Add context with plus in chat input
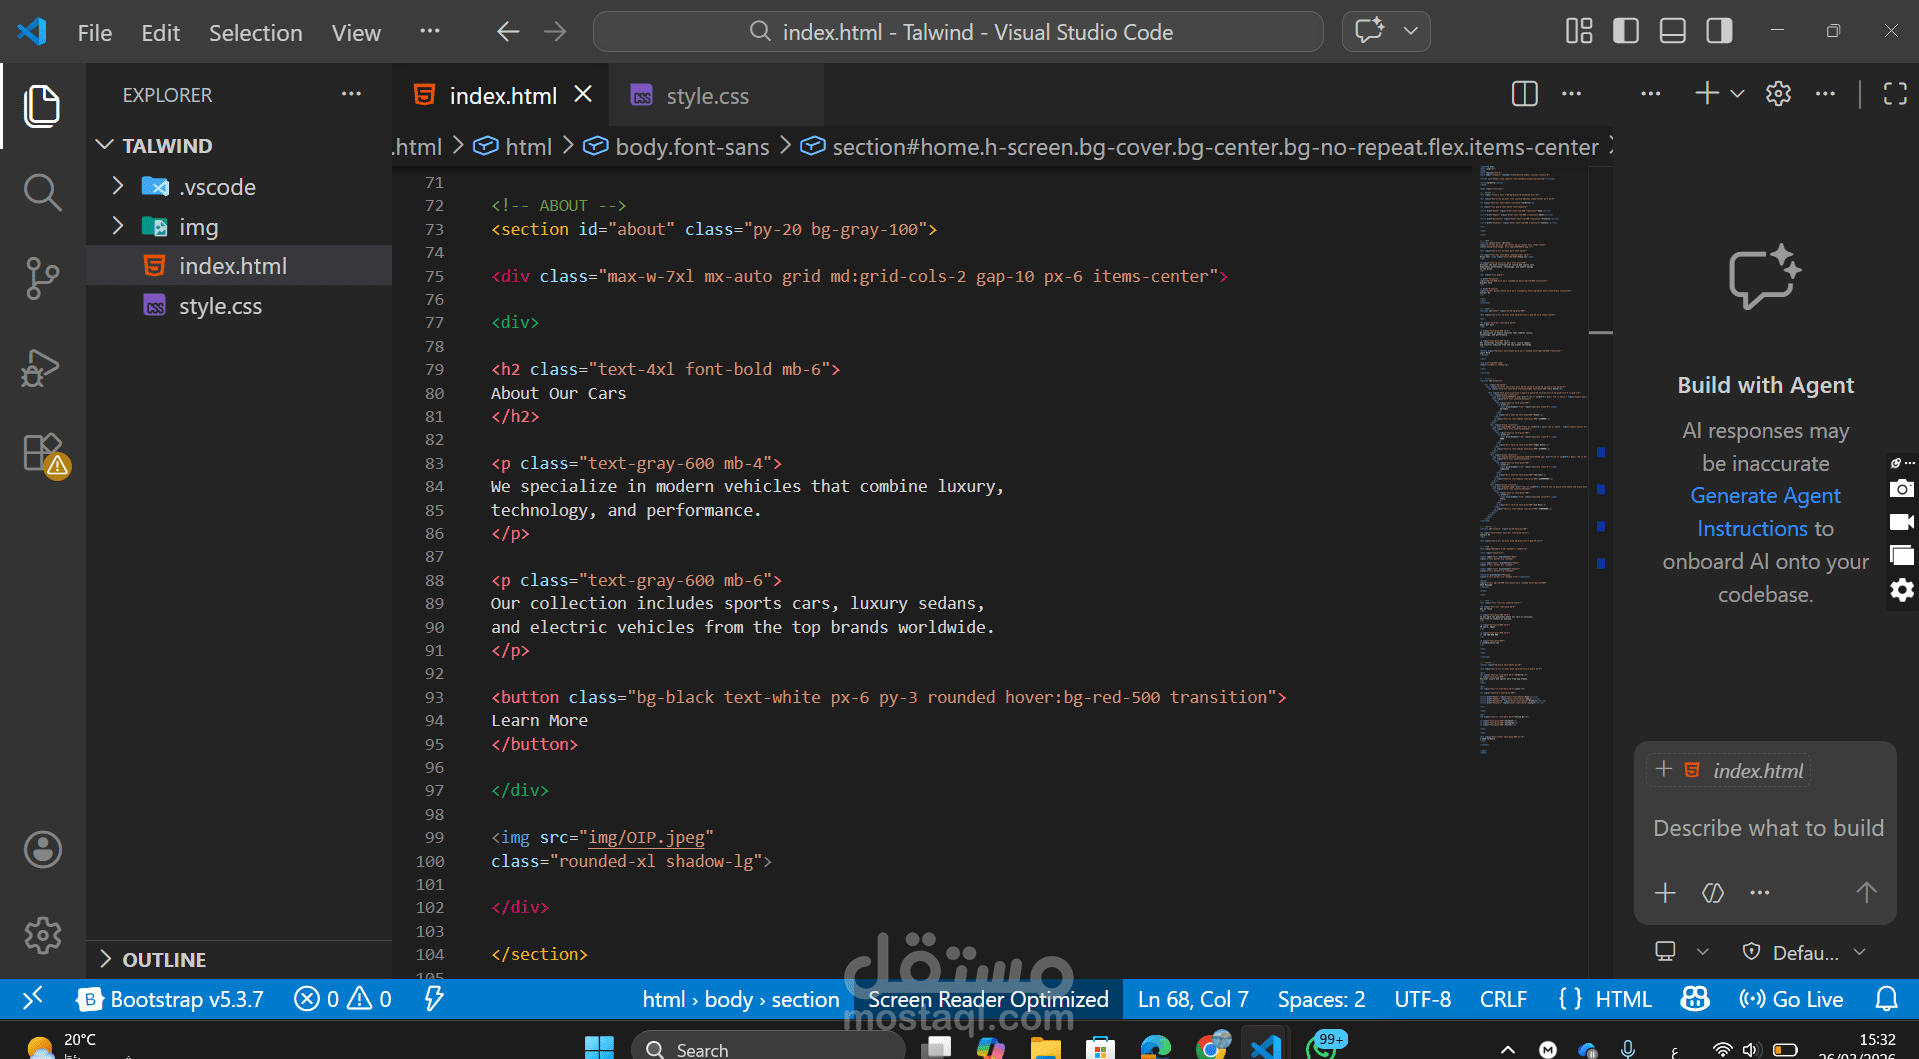 (x=1665, y=892)
